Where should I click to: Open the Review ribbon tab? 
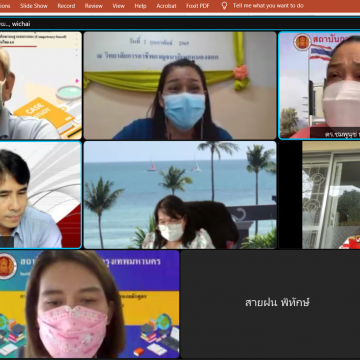(x=94, y=6)
